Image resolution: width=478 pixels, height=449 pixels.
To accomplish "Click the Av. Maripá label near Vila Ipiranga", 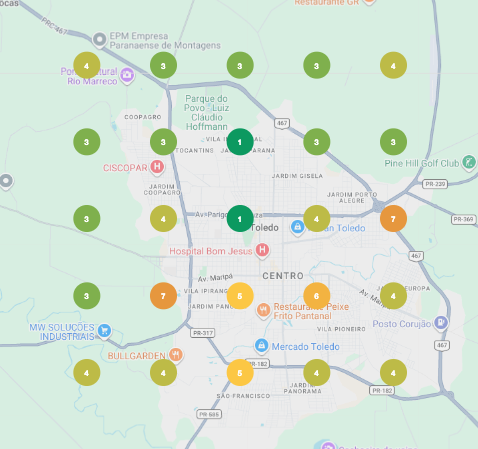I will [215, 278].
